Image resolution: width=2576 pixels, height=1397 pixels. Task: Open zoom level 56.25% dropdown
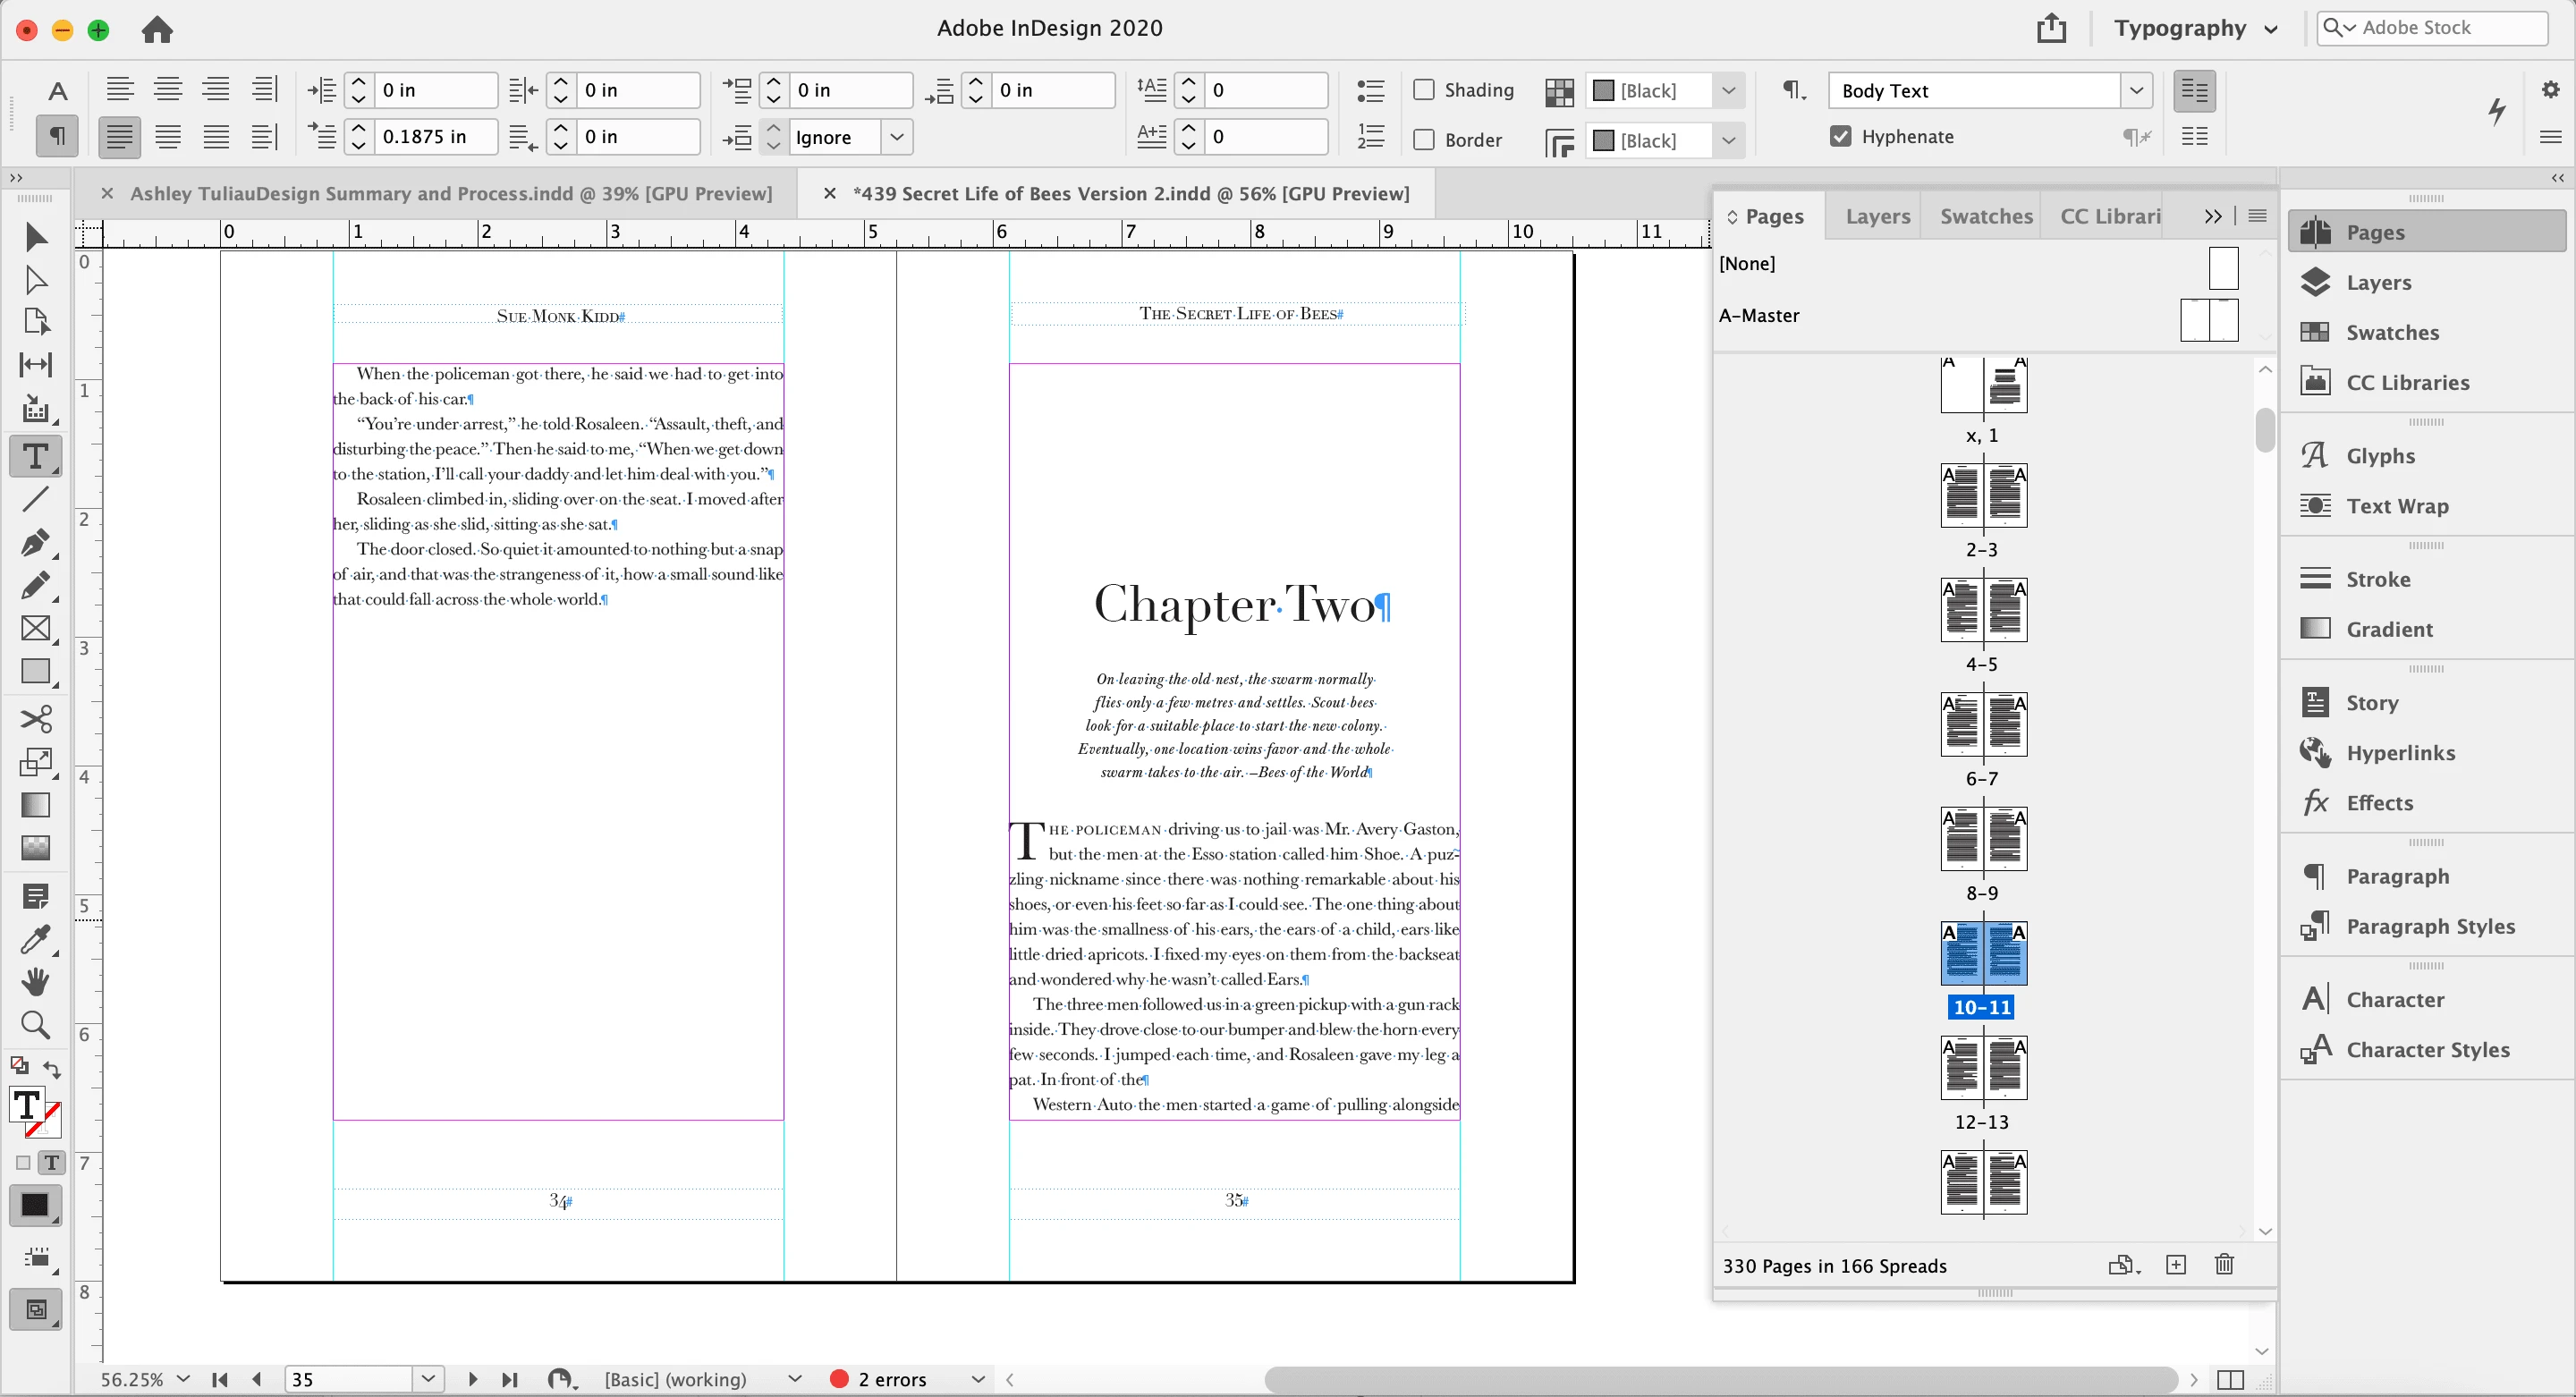(183, 1379)
